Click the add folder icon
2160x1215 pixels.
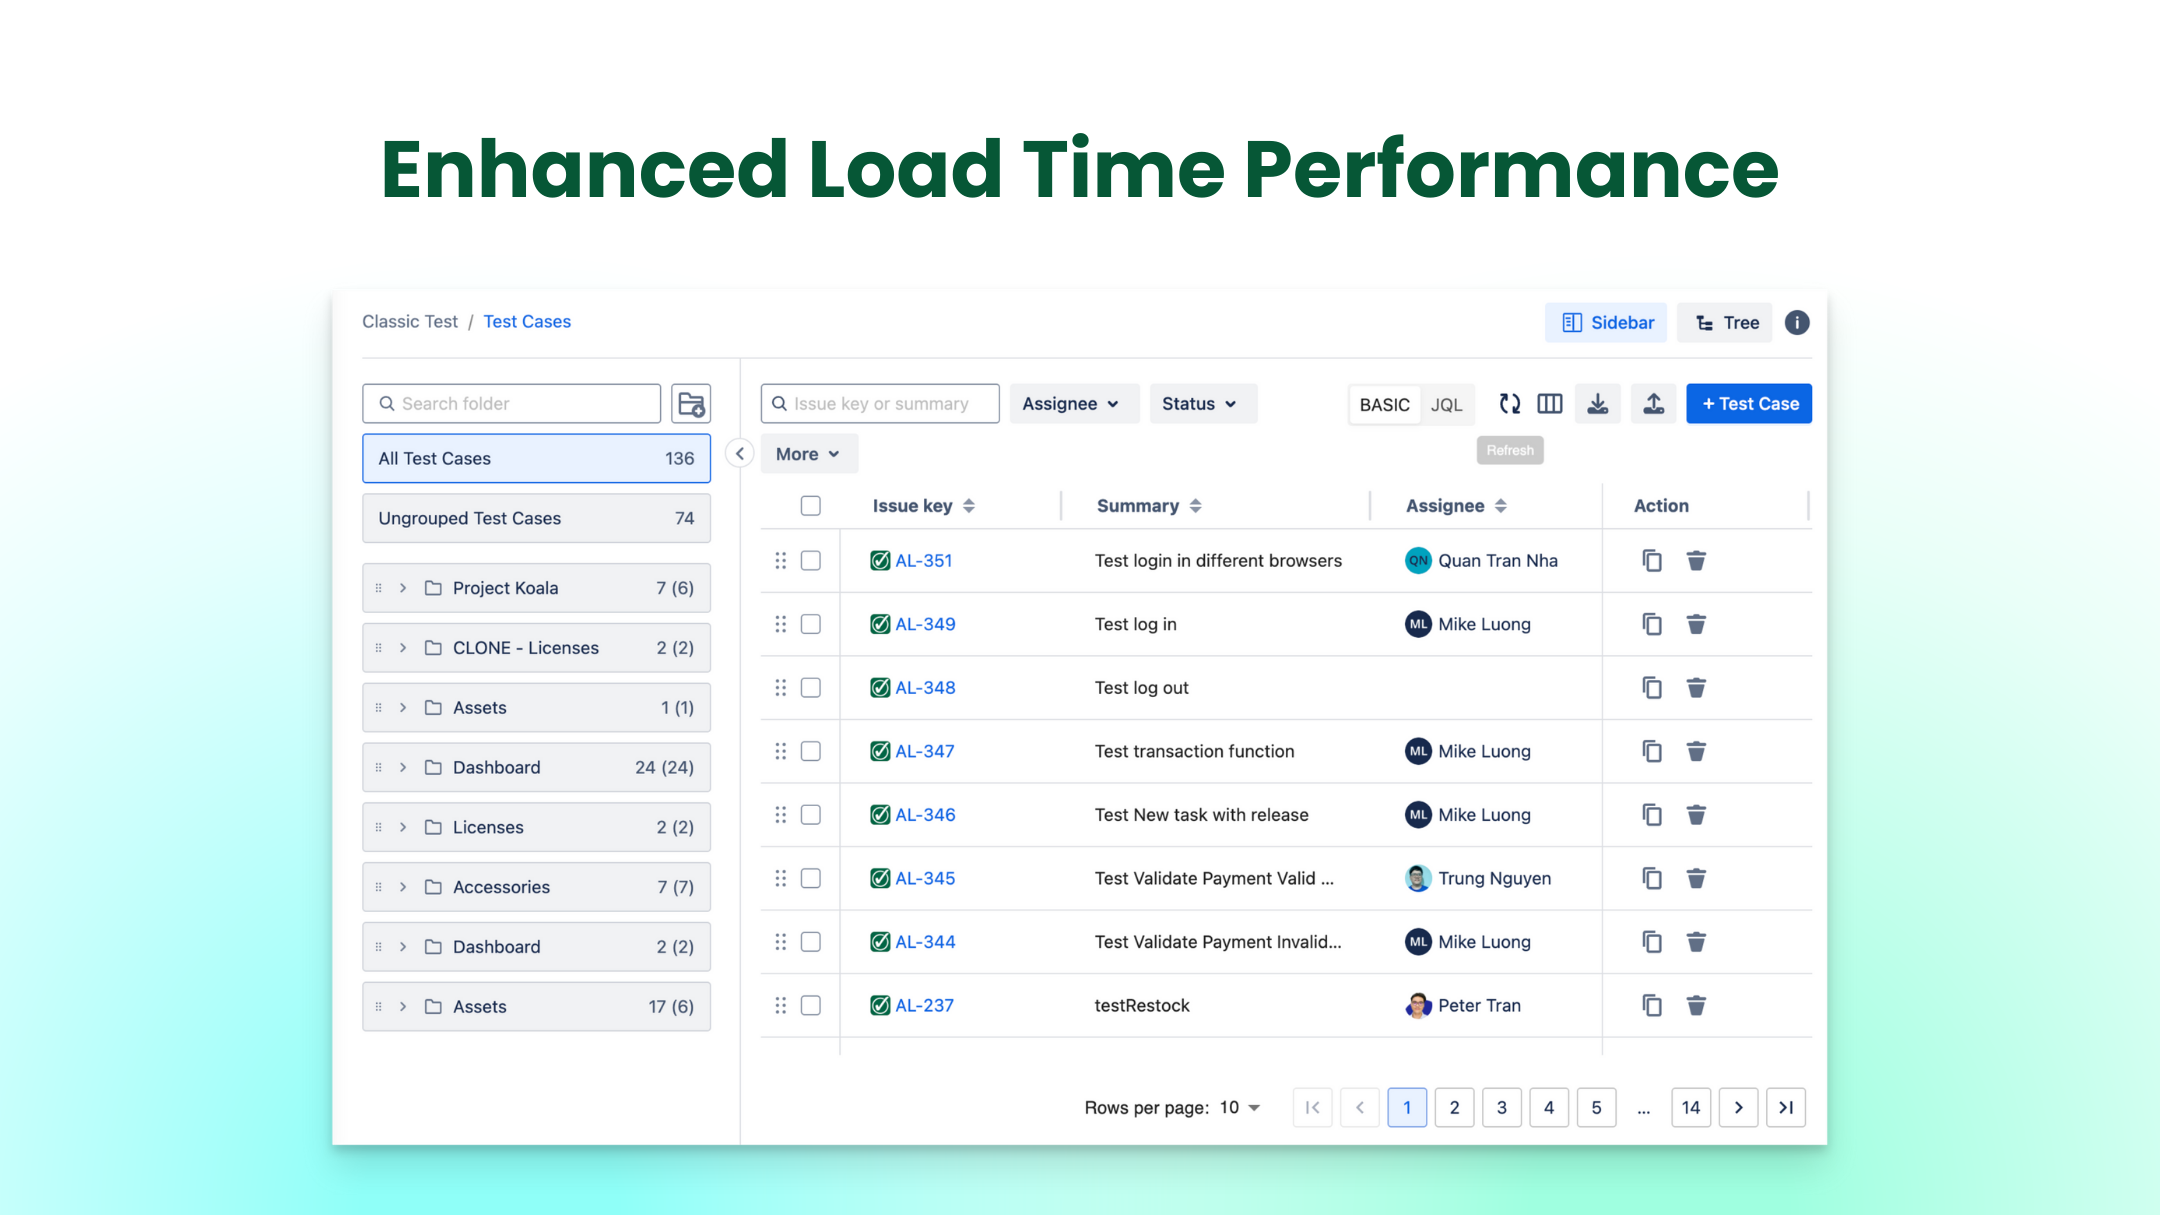[691, 404]
